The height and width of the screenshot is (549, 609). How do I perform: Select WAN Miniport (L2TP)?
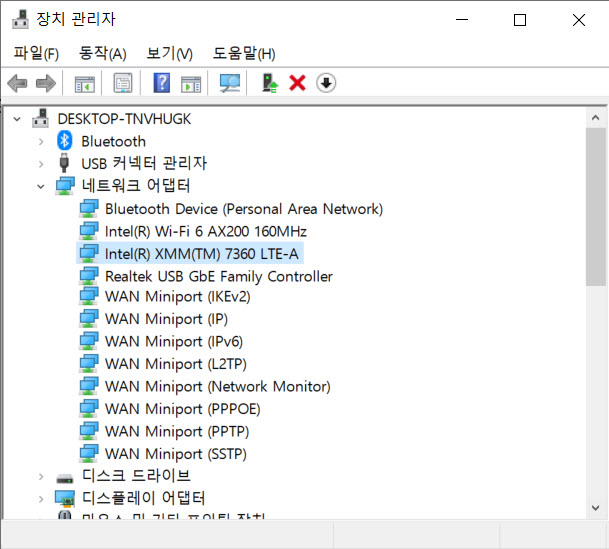pyautogui.click(x=176, y=364)
